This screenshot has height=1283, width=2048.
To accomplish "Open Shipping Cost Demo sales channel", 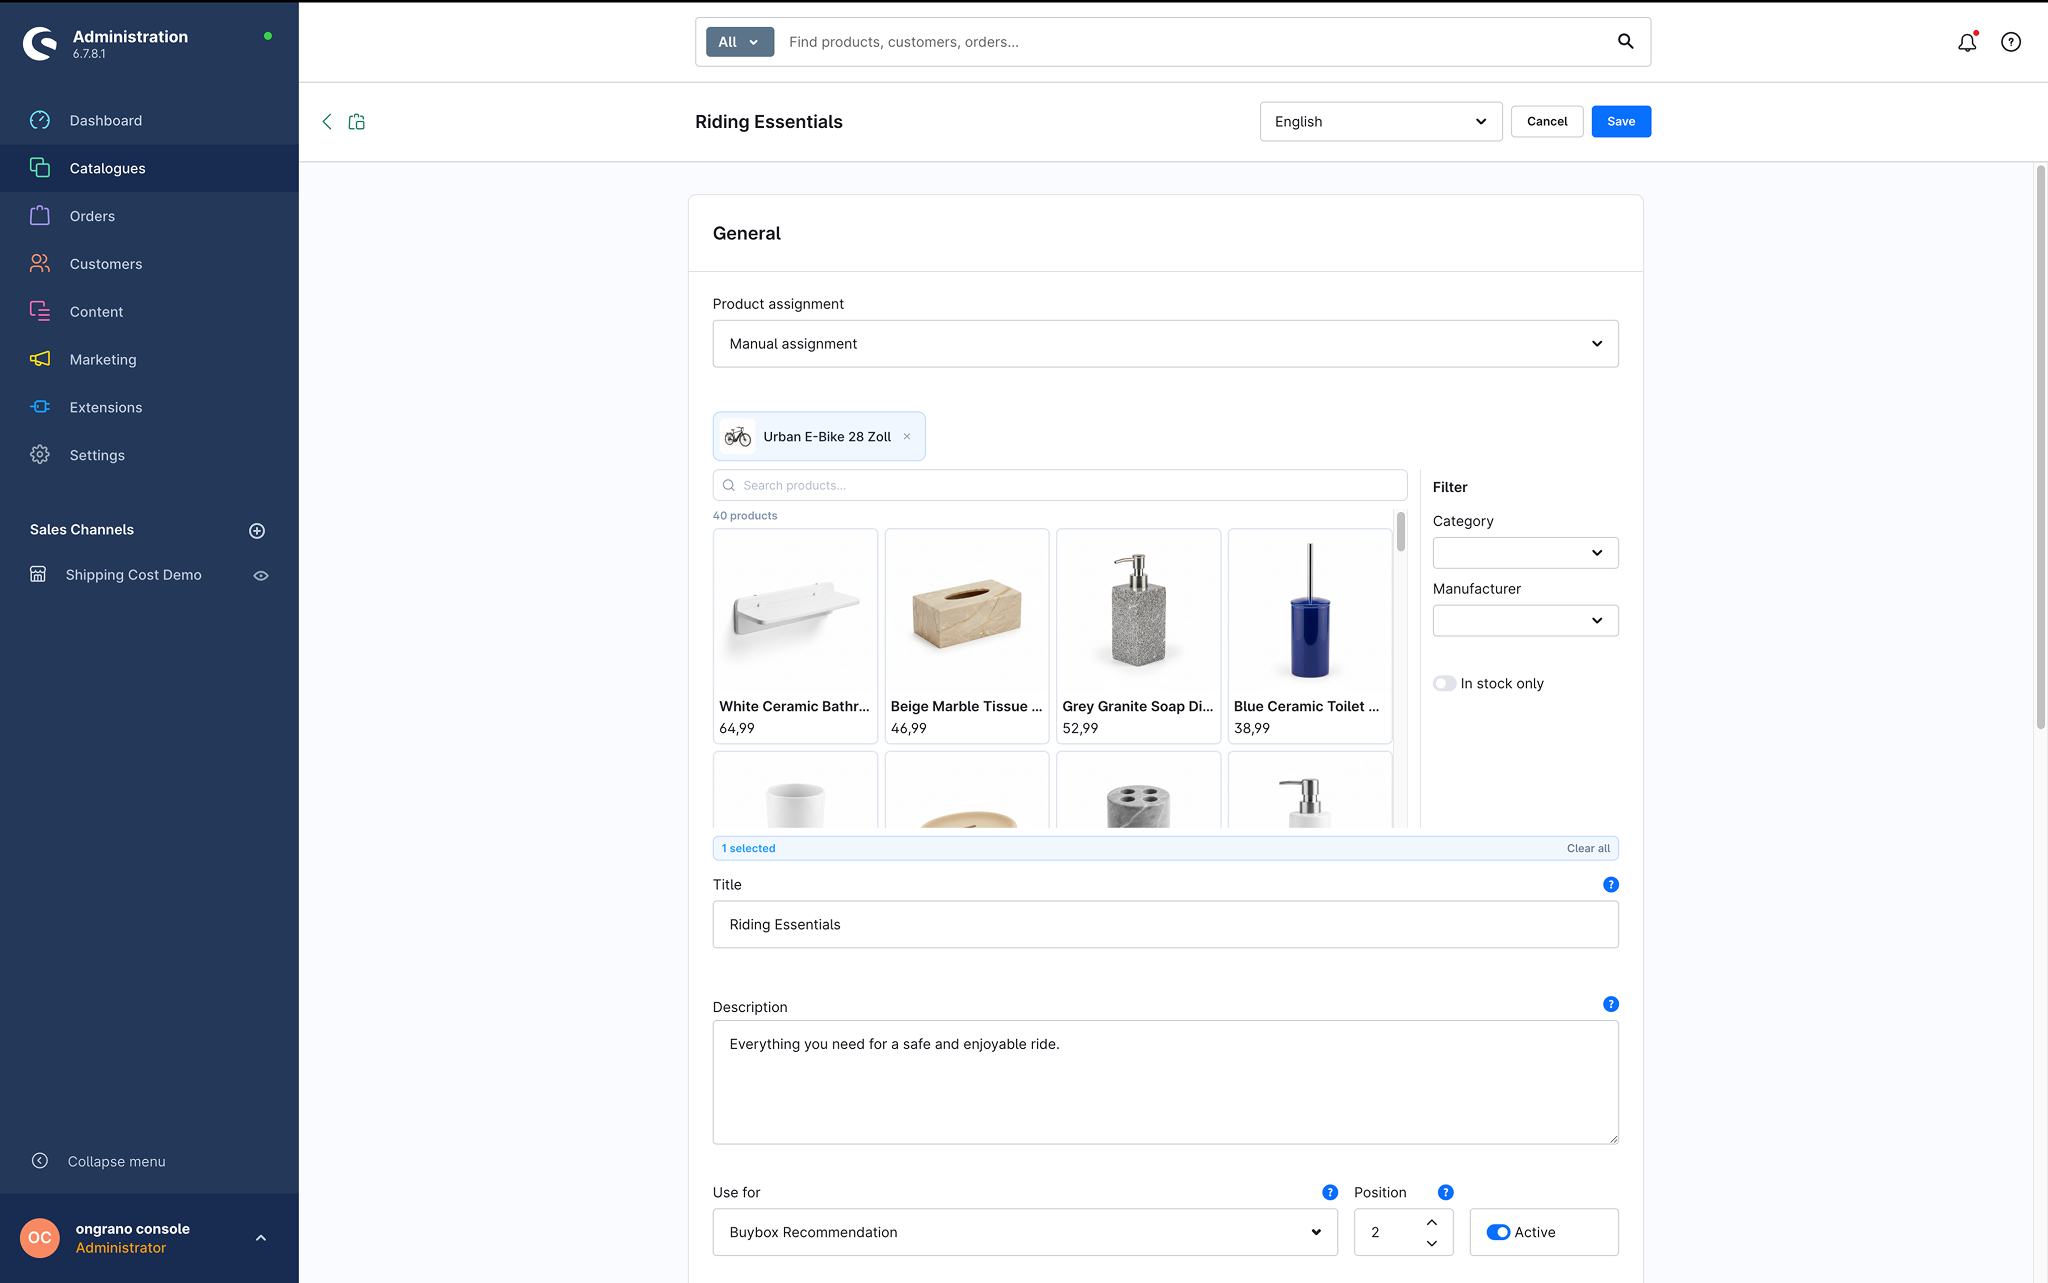I will (x=134, y=575).
